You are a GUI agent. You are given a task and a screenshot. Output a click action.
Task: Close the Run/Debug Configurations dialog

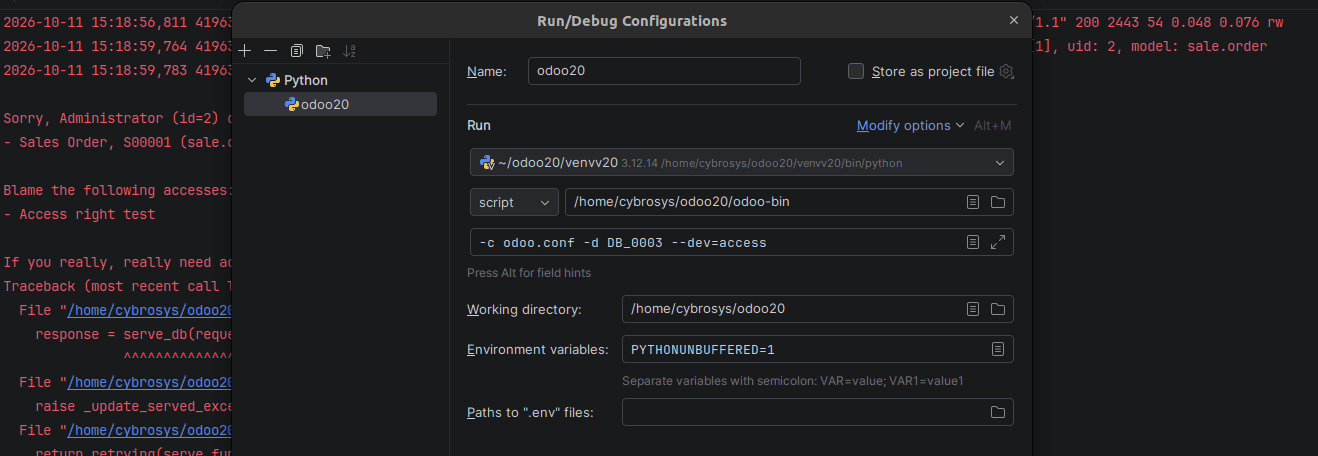1014,20
